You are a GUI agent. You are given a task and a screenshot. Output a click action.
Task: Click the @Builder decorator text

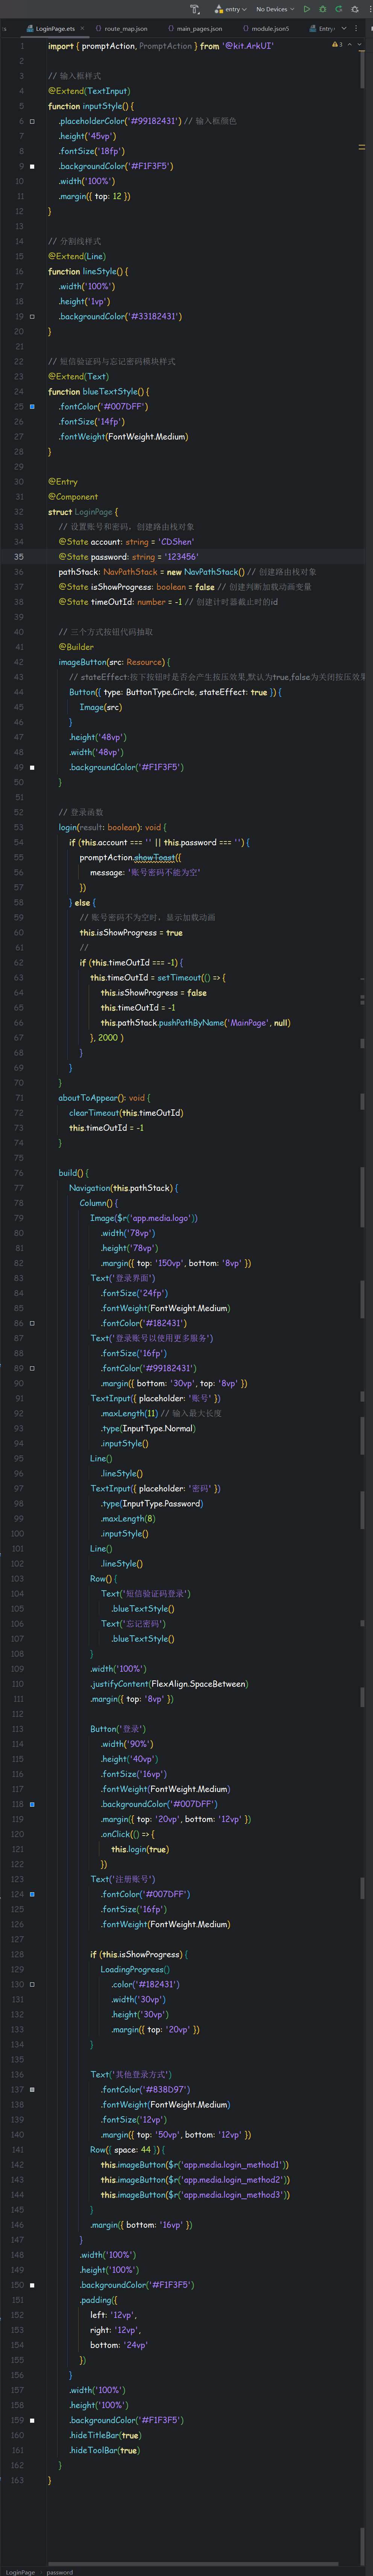pos(76,647)
